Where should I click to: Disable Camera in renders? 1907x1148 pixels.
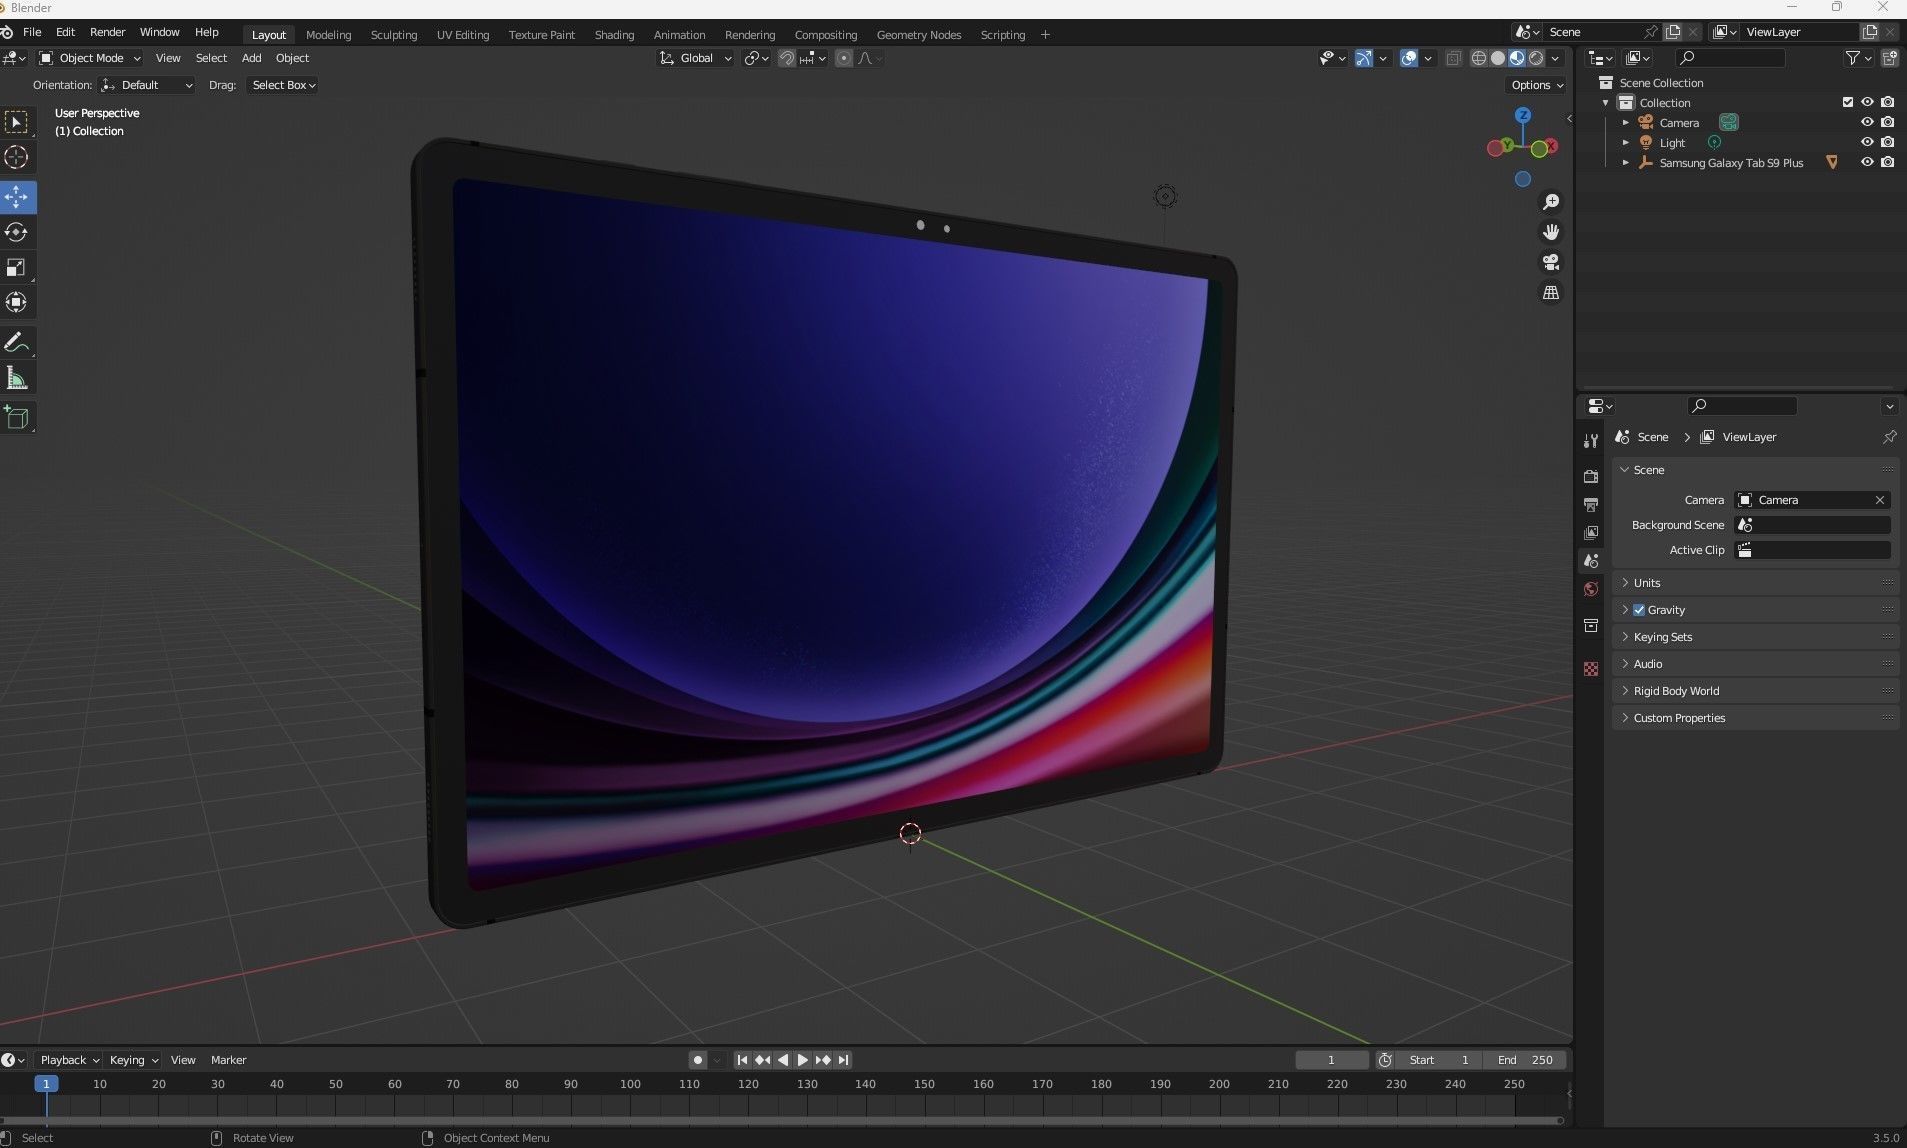tap(1887, 122)
